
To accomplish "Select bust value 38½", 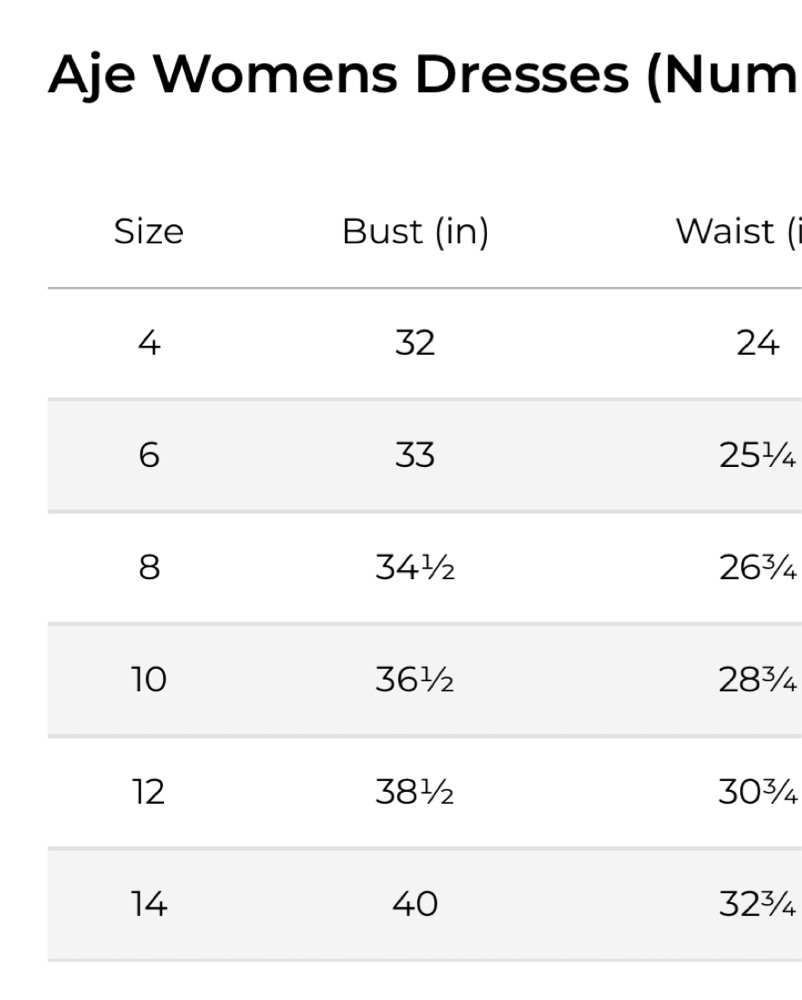I will (x=415, y=792).
